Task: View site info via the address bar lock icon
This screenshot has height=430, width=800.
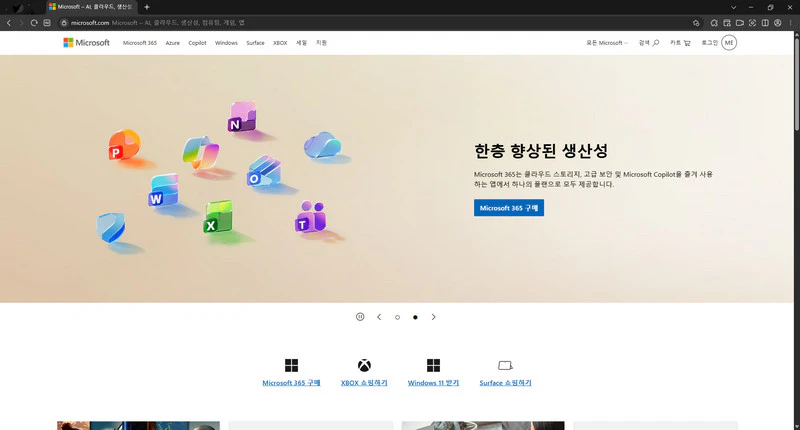Action: pyautogui.click(x=64, y=22)
